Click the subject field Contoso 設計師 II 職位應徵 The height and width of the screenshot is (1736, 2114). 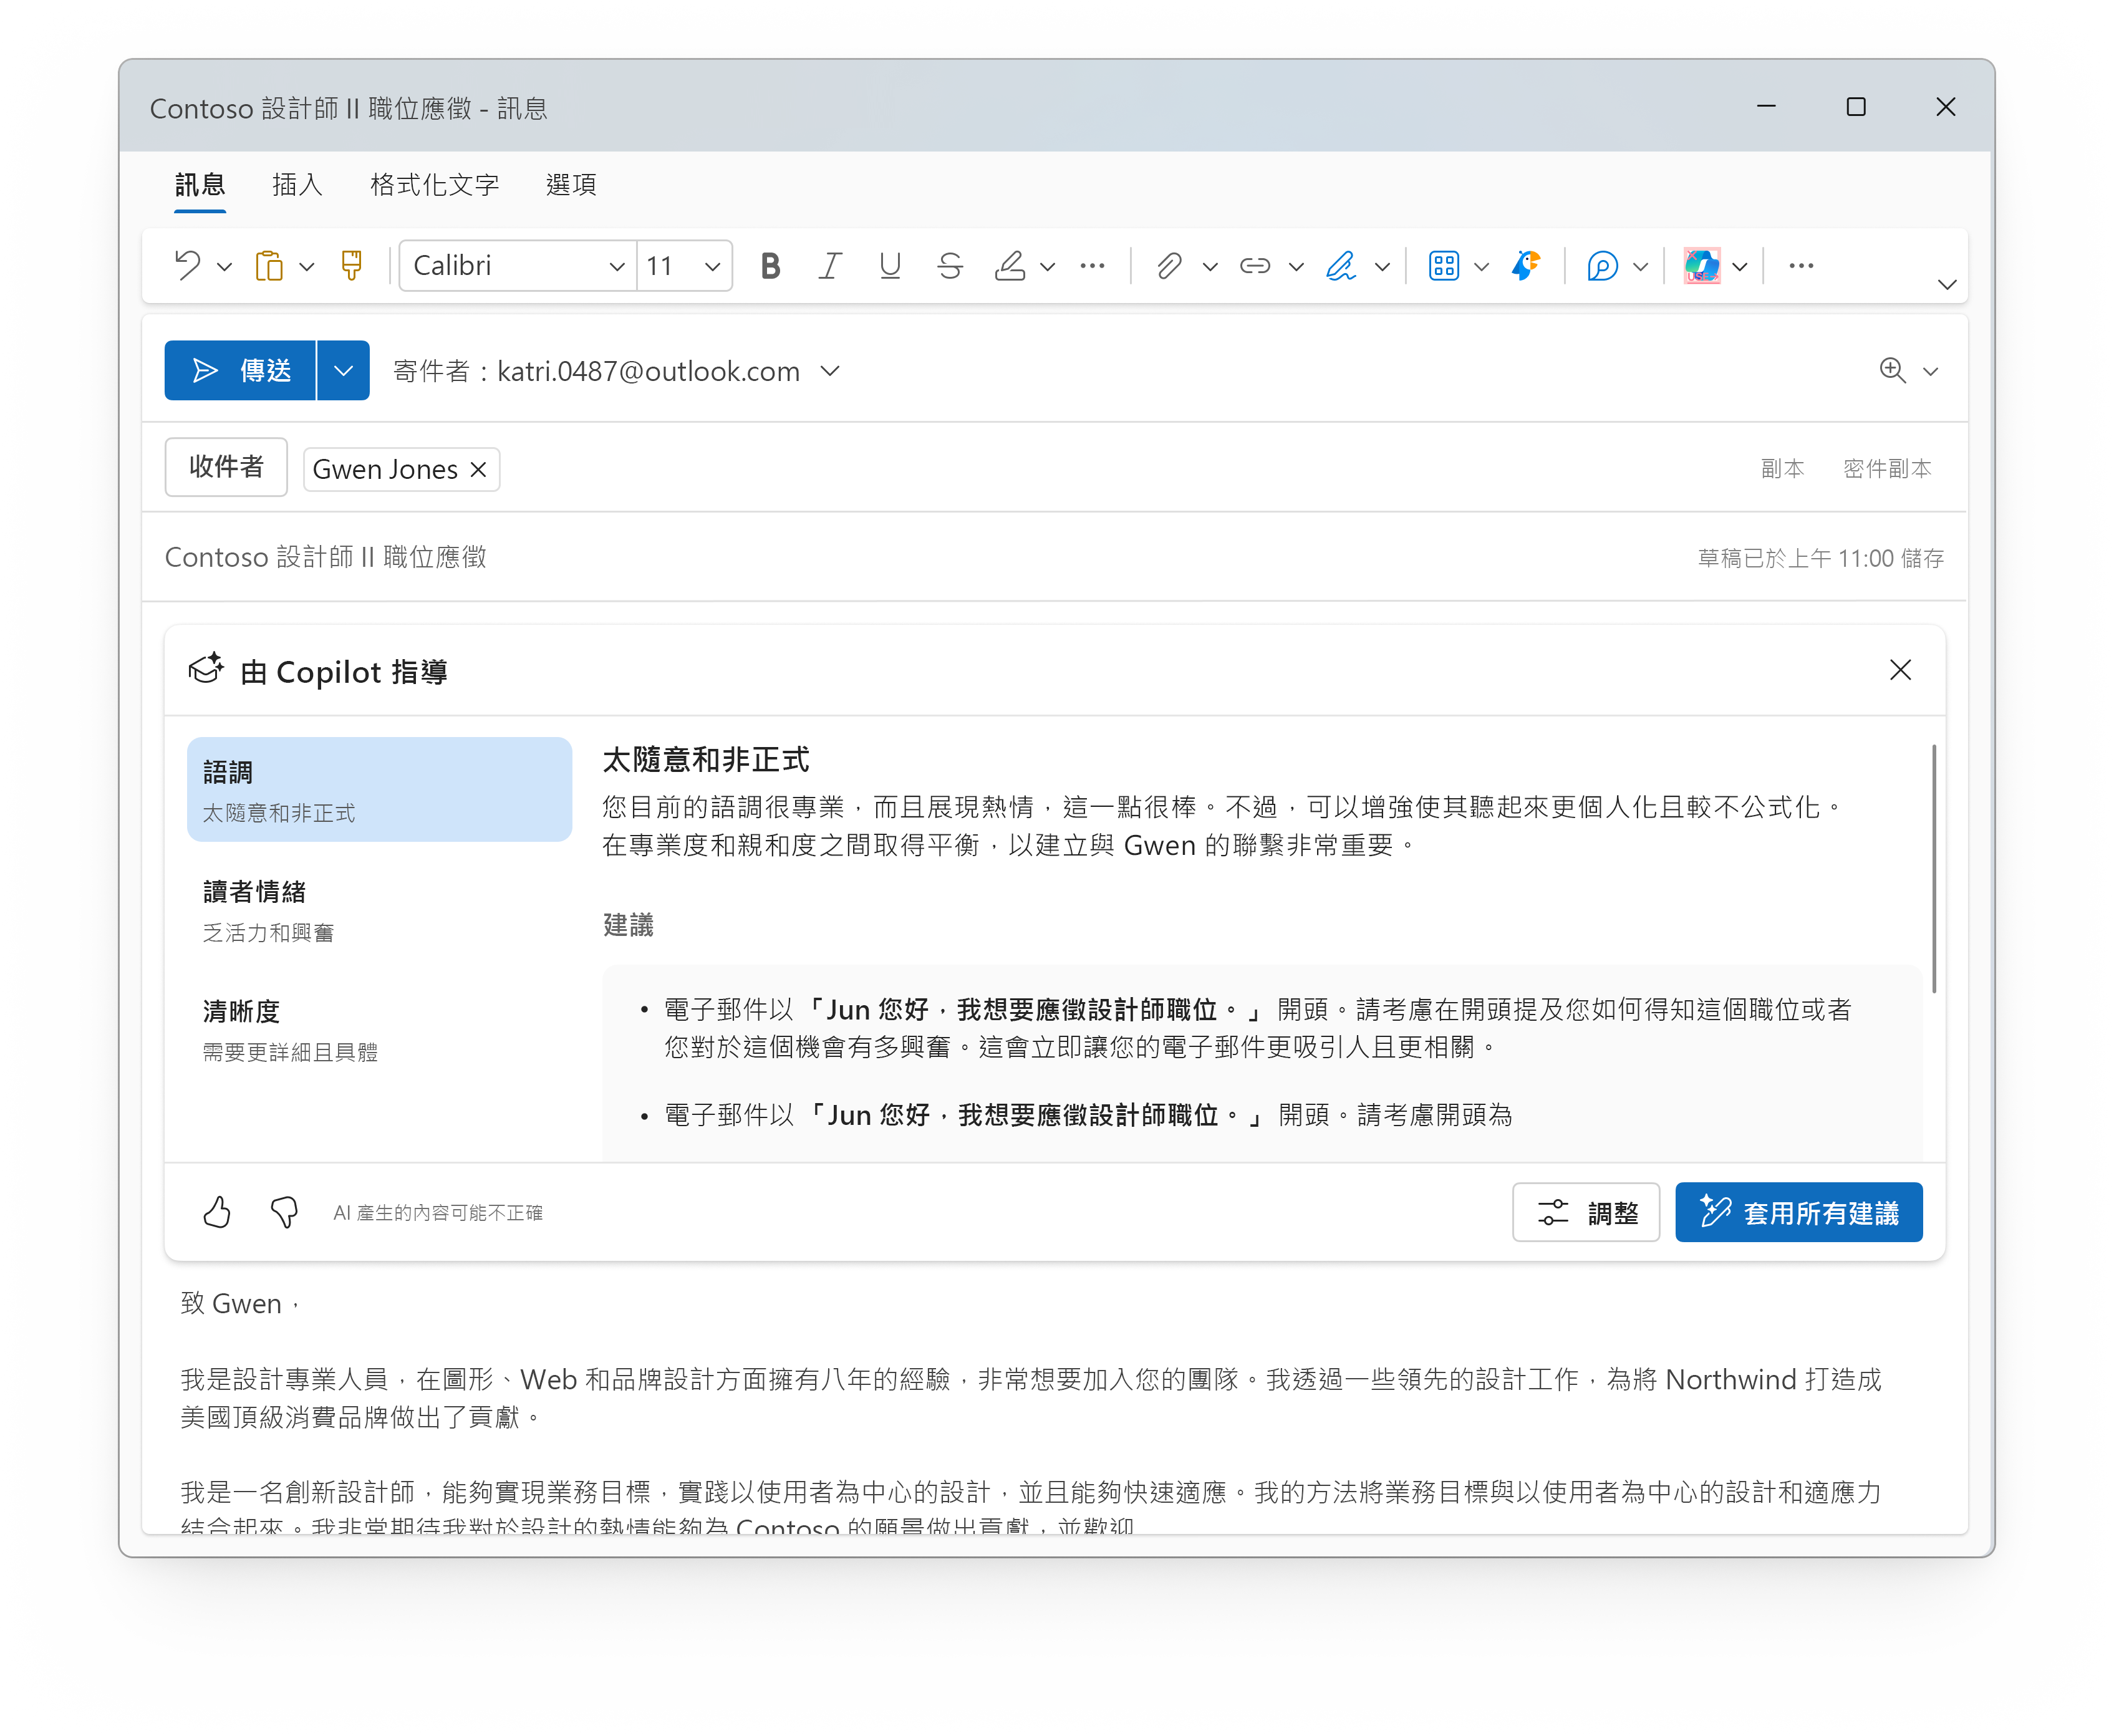[325, 557]
